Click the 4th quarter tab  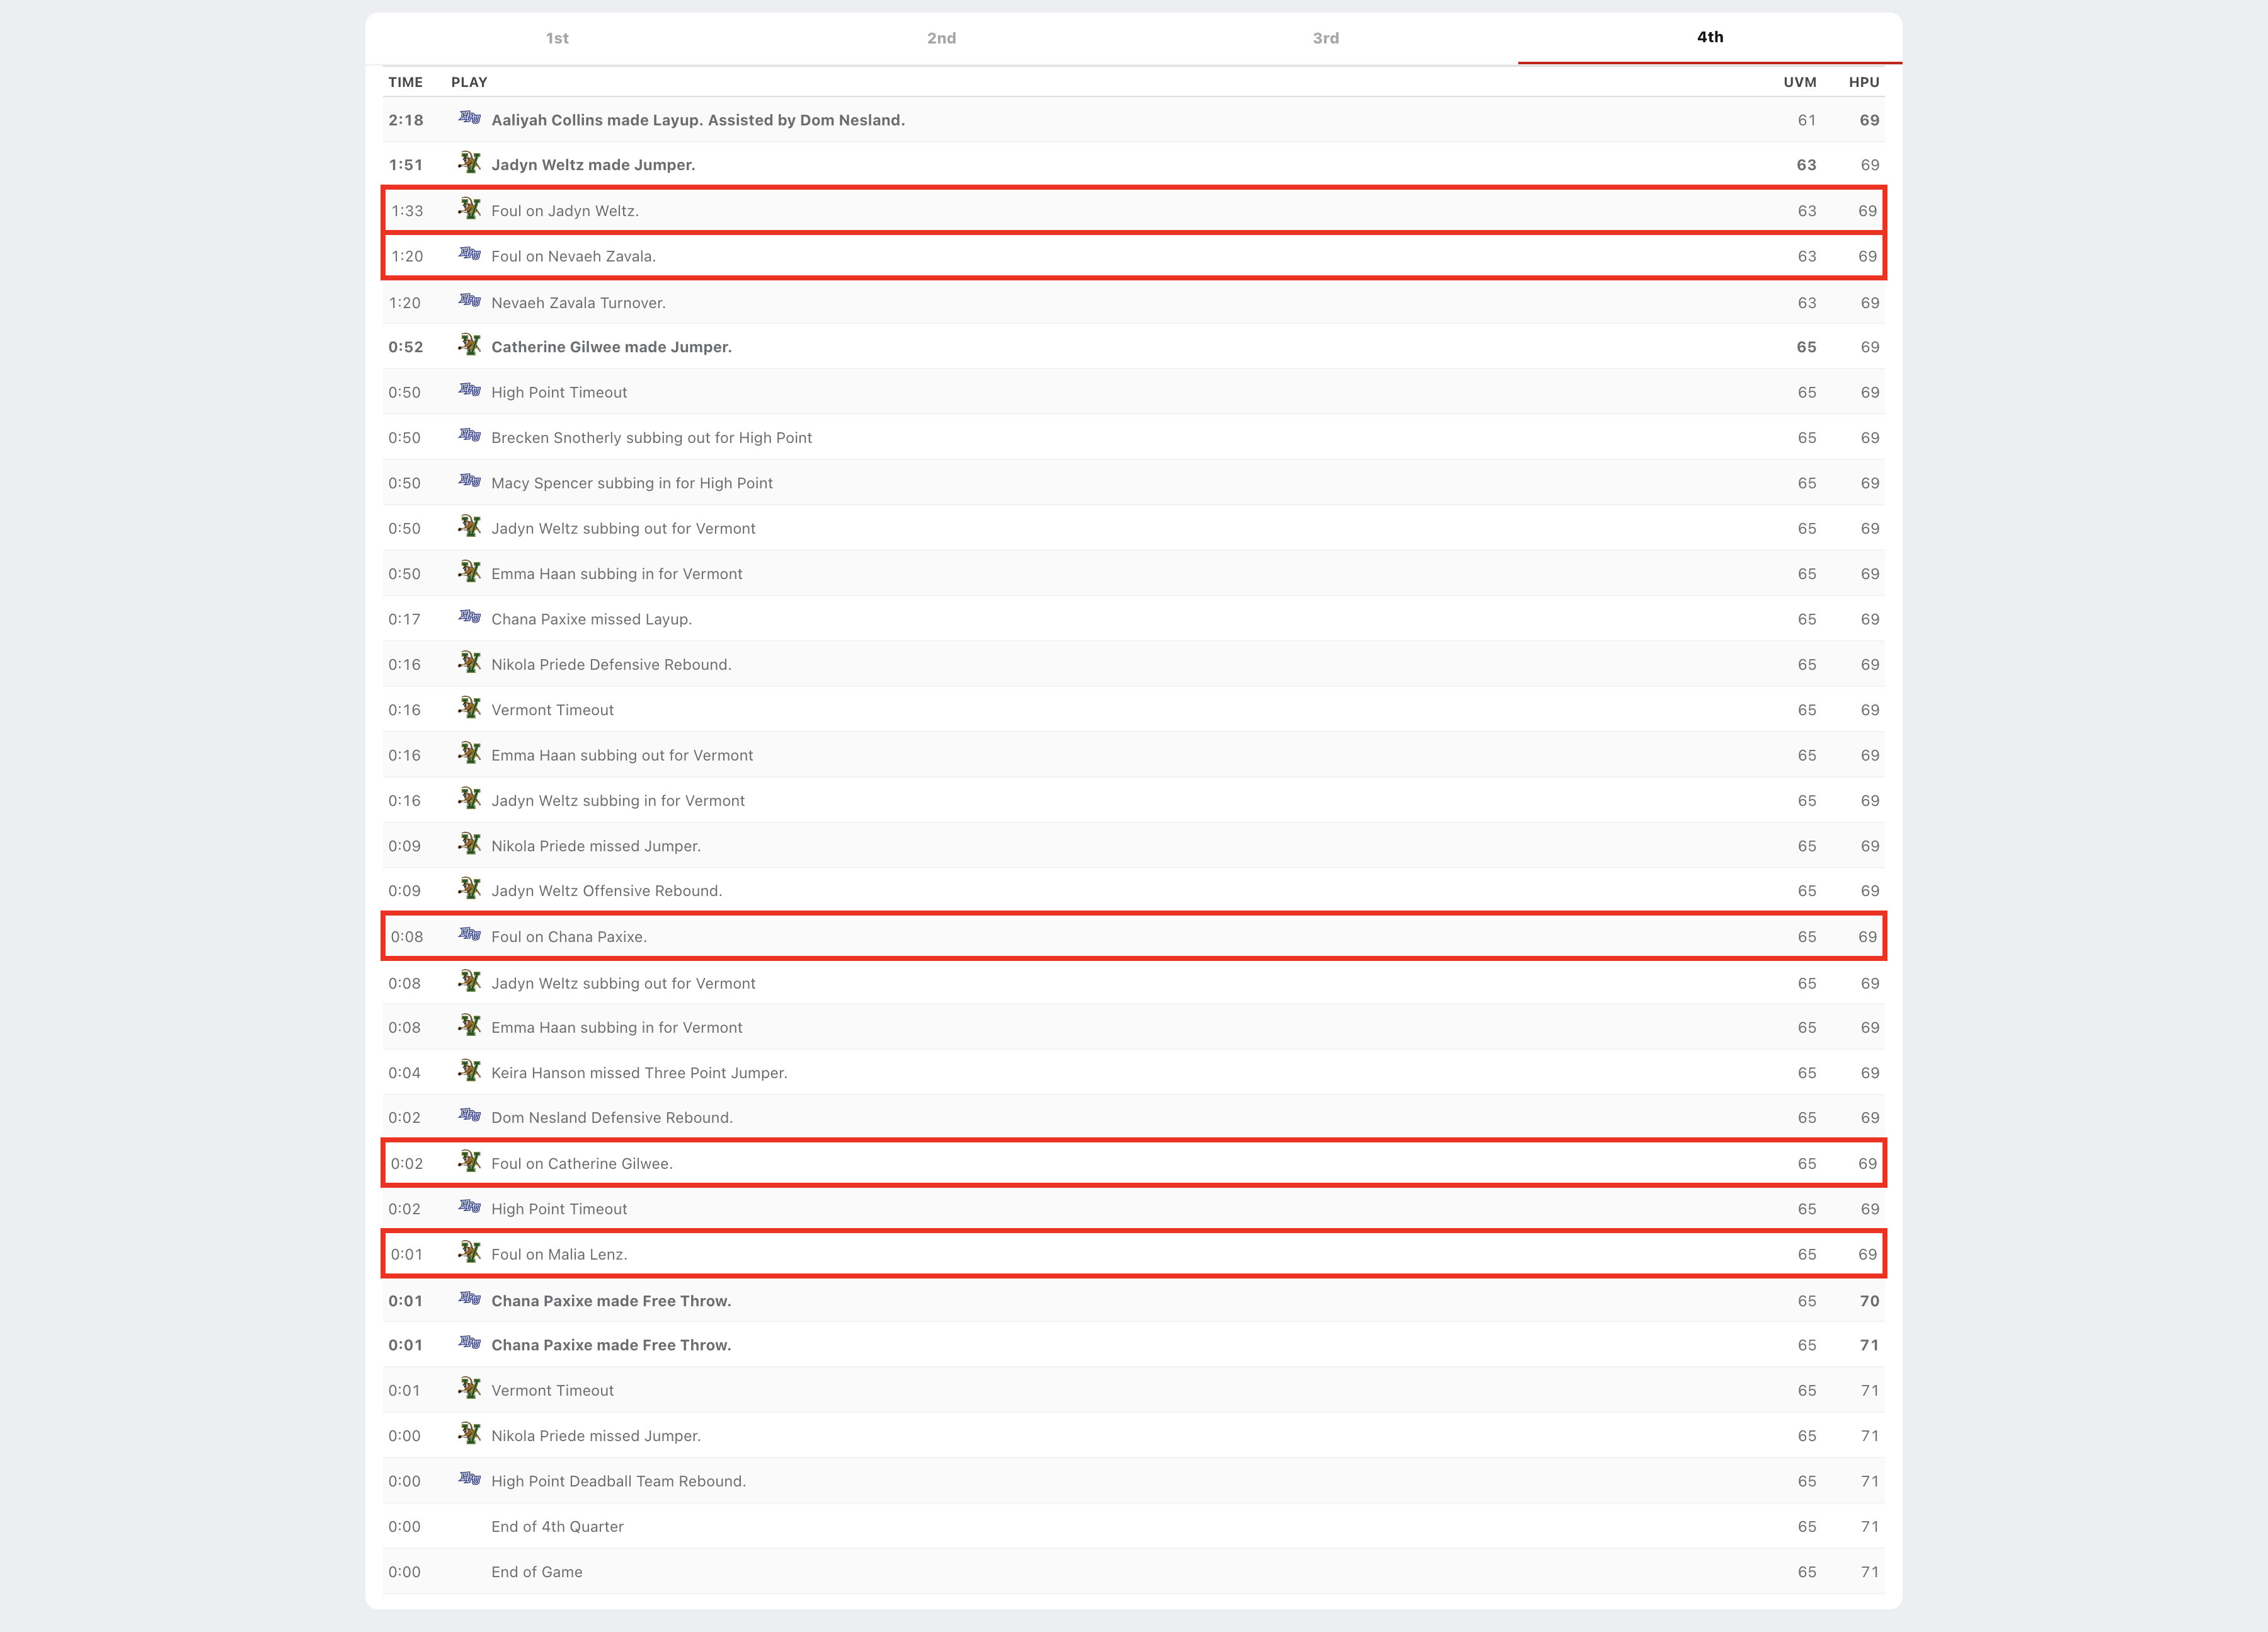1709,37
